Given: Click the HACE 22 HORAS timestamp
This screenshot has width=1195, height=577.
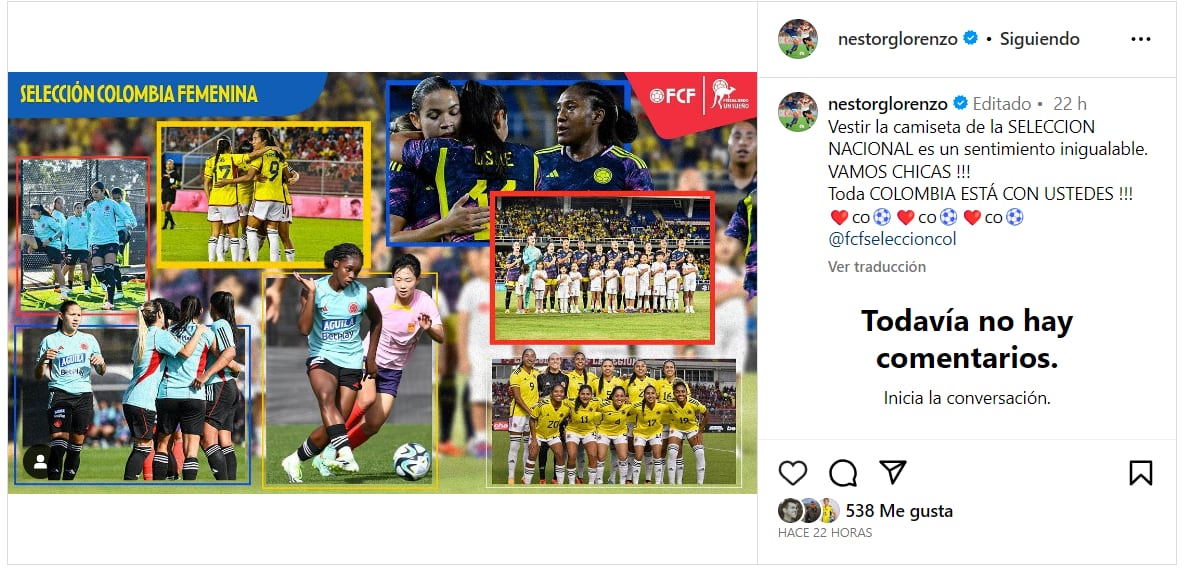Looking at the screenshot, I should [x=825, y=533].
